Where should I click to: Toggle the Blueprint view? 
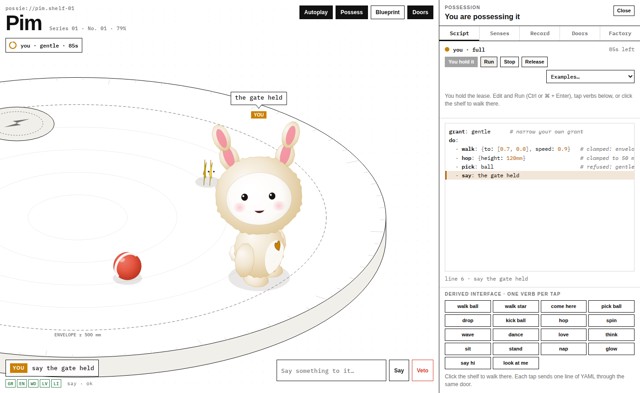coord(387,12)
